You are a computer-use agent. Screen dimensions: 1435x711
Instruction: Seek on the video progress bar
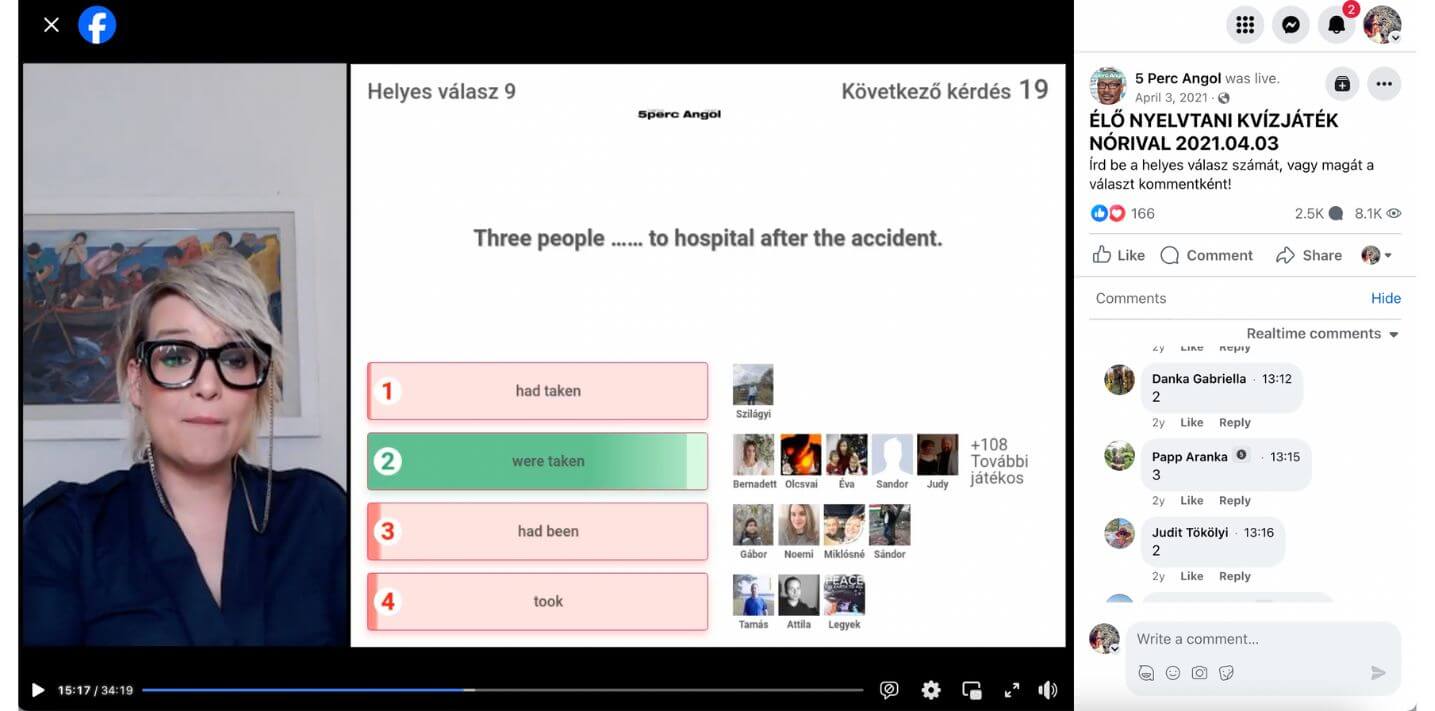tap(502, 690)
